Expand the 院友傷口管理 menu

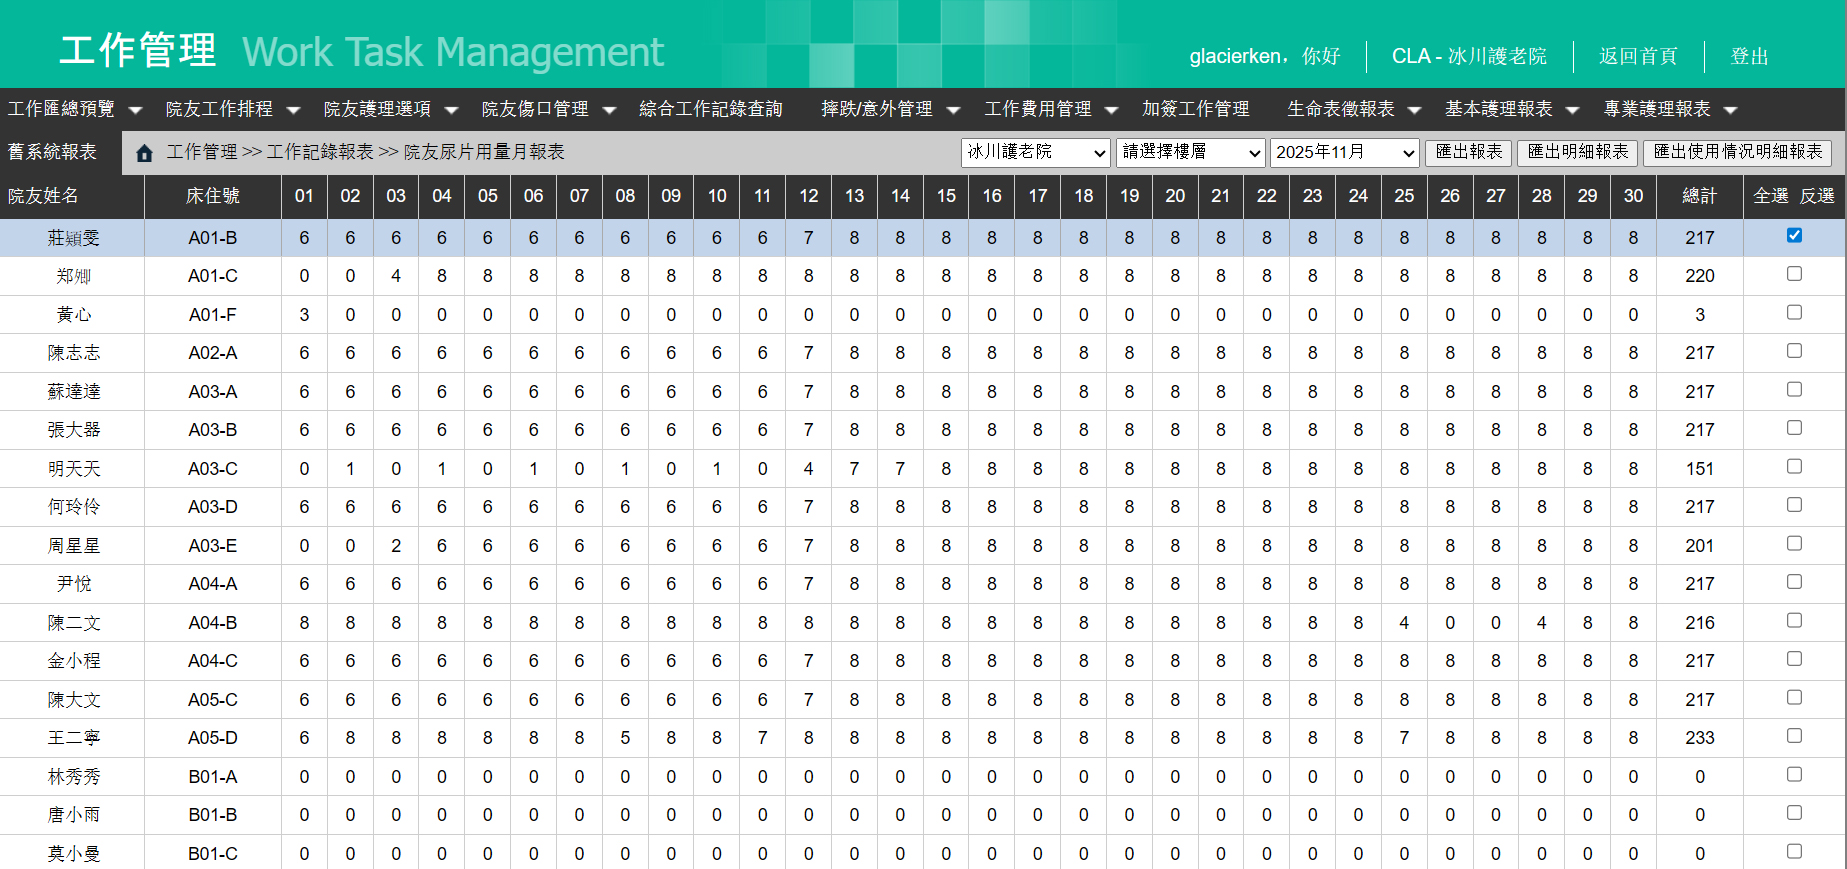[x=547, y=109]
